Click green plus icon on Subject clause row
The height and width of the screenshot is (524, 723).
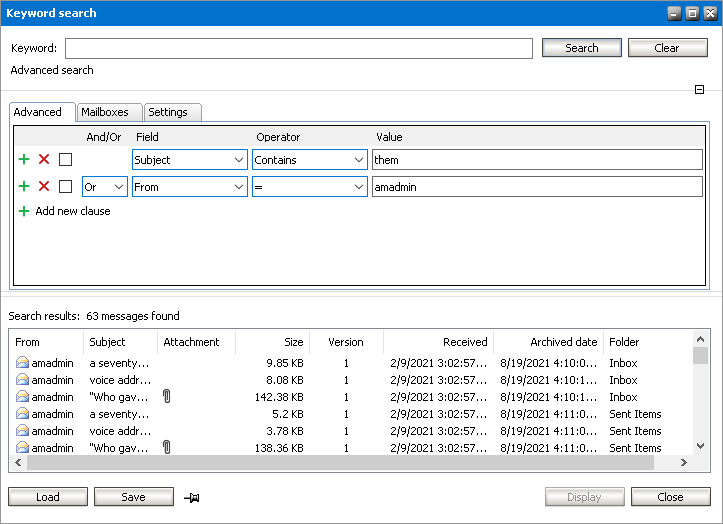24,159
